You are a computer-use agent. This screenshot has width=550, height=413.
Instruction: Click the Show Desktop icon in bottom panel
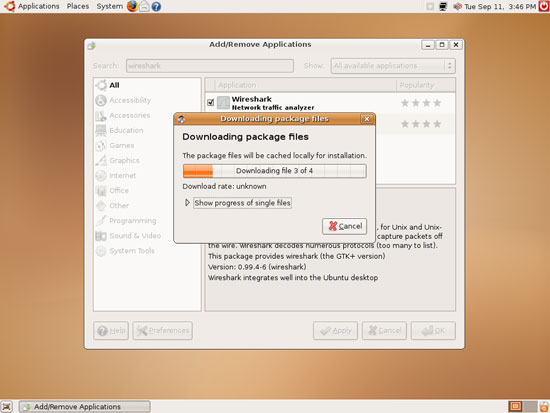coord(6,406)
